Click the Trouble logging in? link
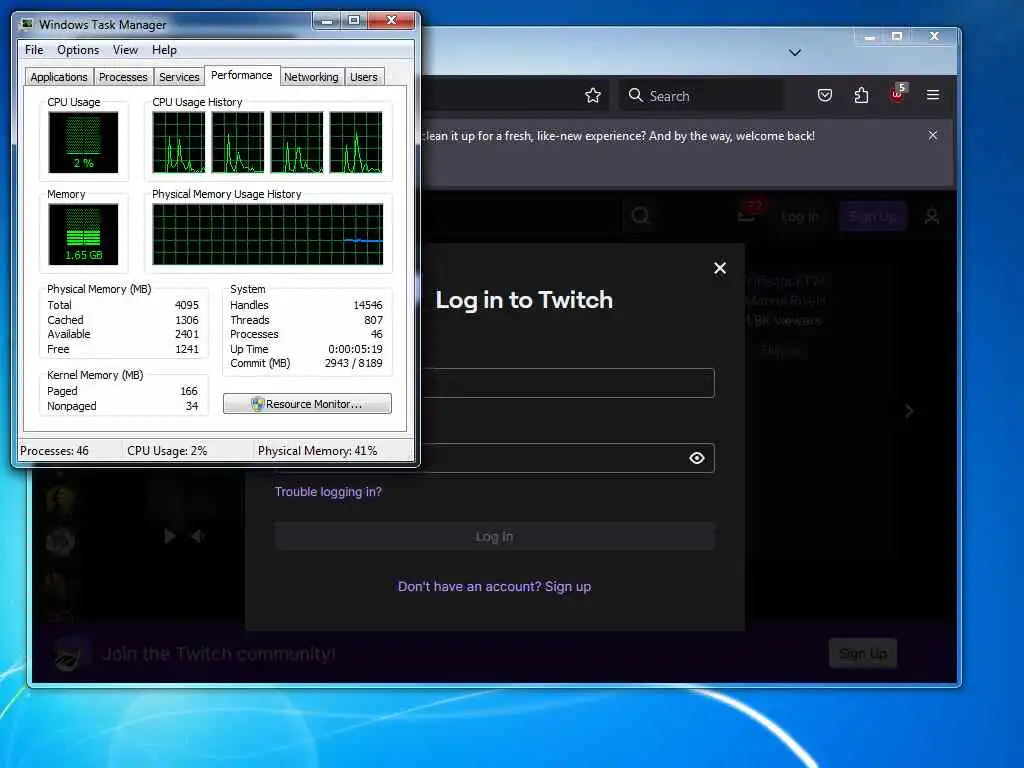This screenshot has height=768, width=1024. click(x=328, y=492)
